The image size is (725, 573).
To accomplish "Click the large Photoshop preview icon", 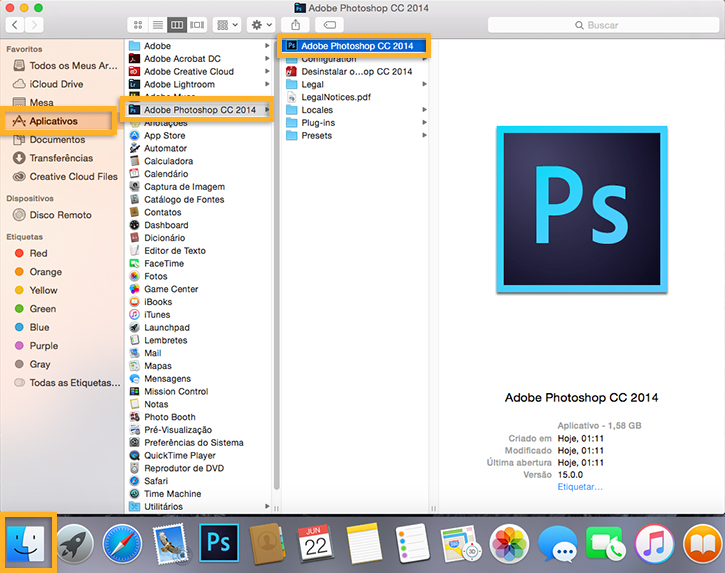I will point(582,209).
